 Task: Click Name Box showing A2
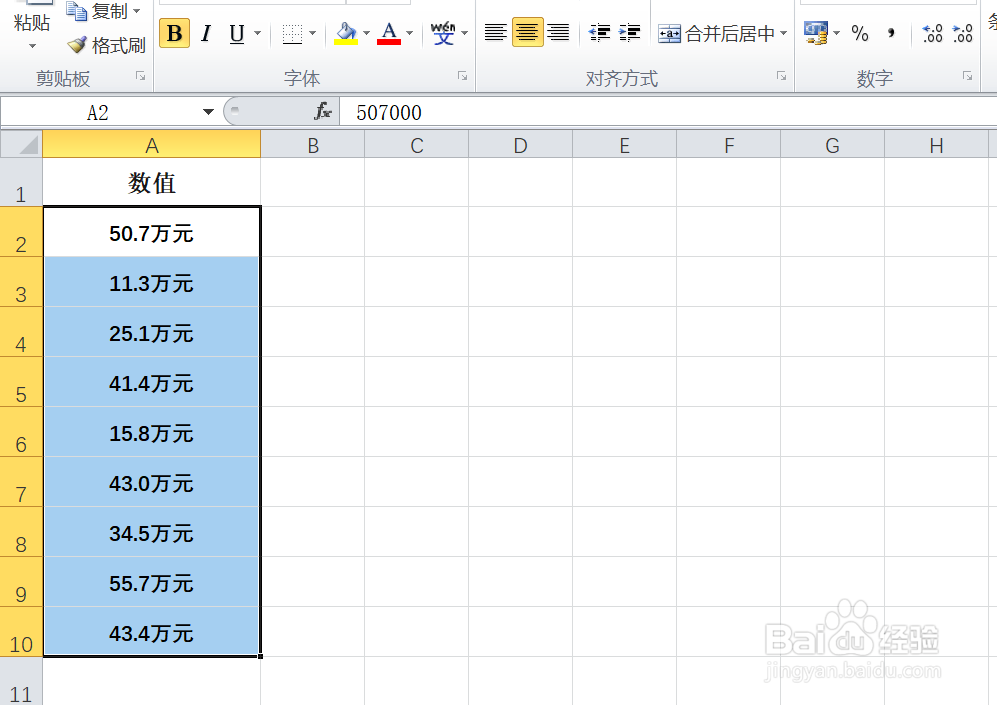tap(97, 113)
